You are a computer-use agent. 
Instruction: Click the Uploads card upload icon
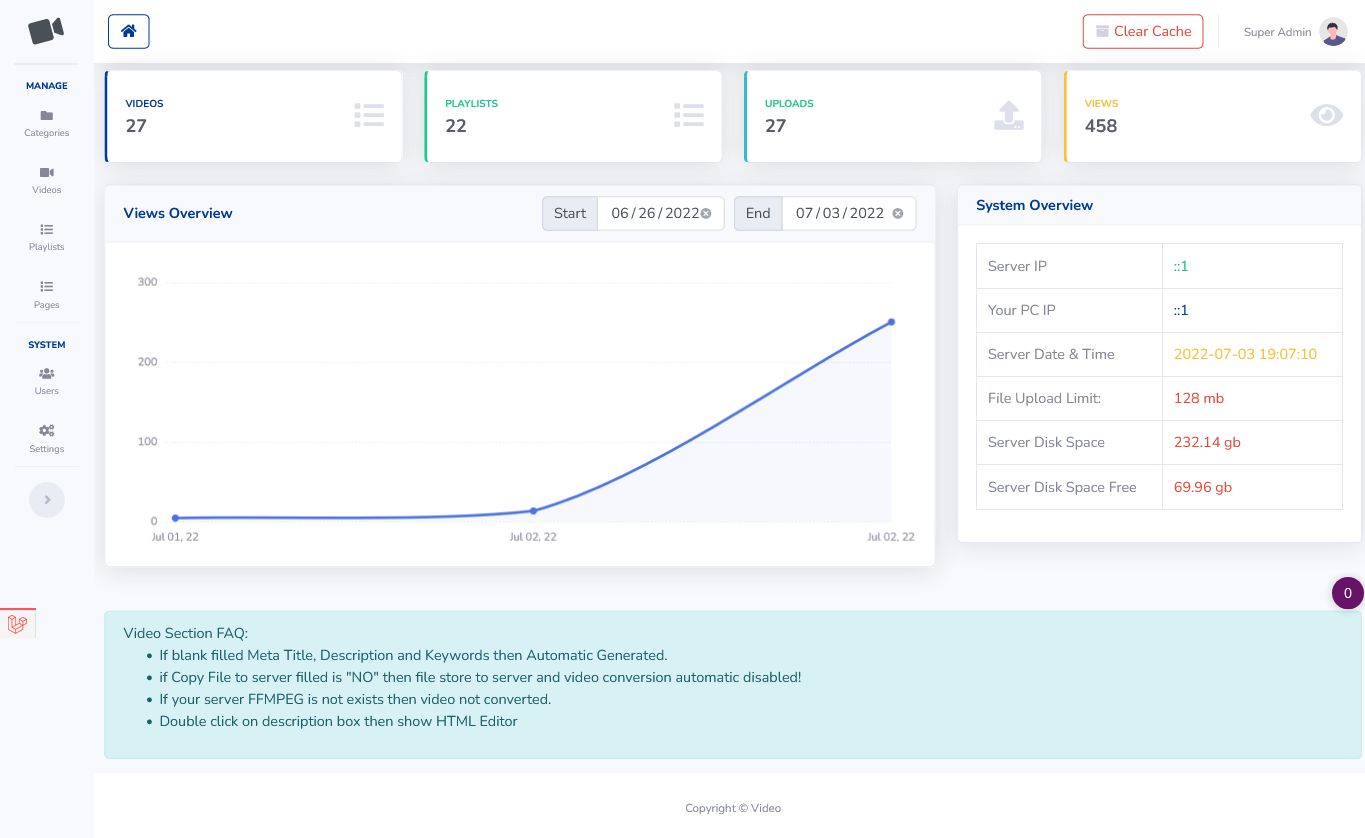pyautogui.click(x=1009, y=116)
